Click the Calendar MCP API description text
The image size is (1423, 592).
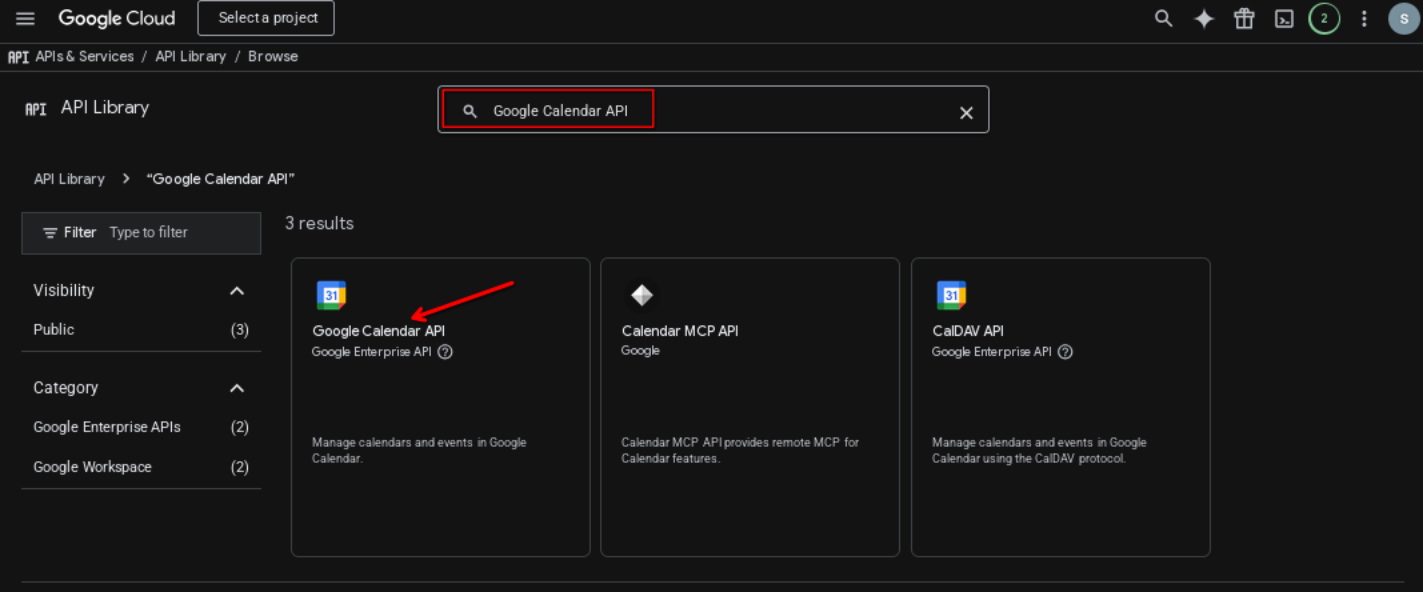coord(740,450)
